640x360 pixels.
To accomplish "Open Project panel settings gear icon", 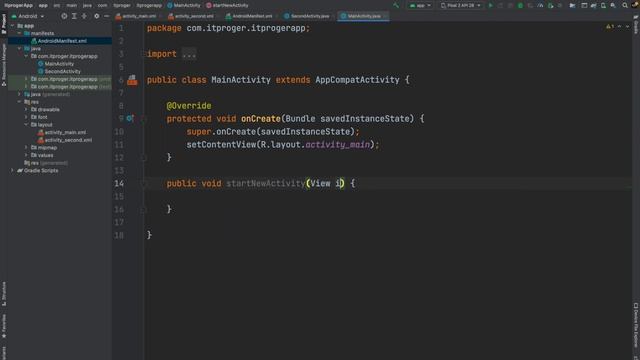I will coord(97,16).
